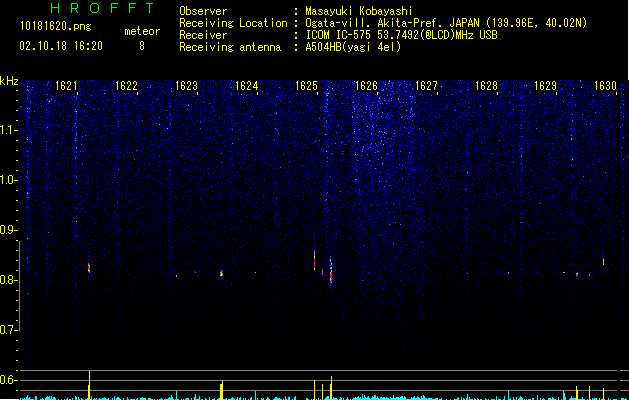Click the 1623 time marker
The image size is (629, 400).
186,86
